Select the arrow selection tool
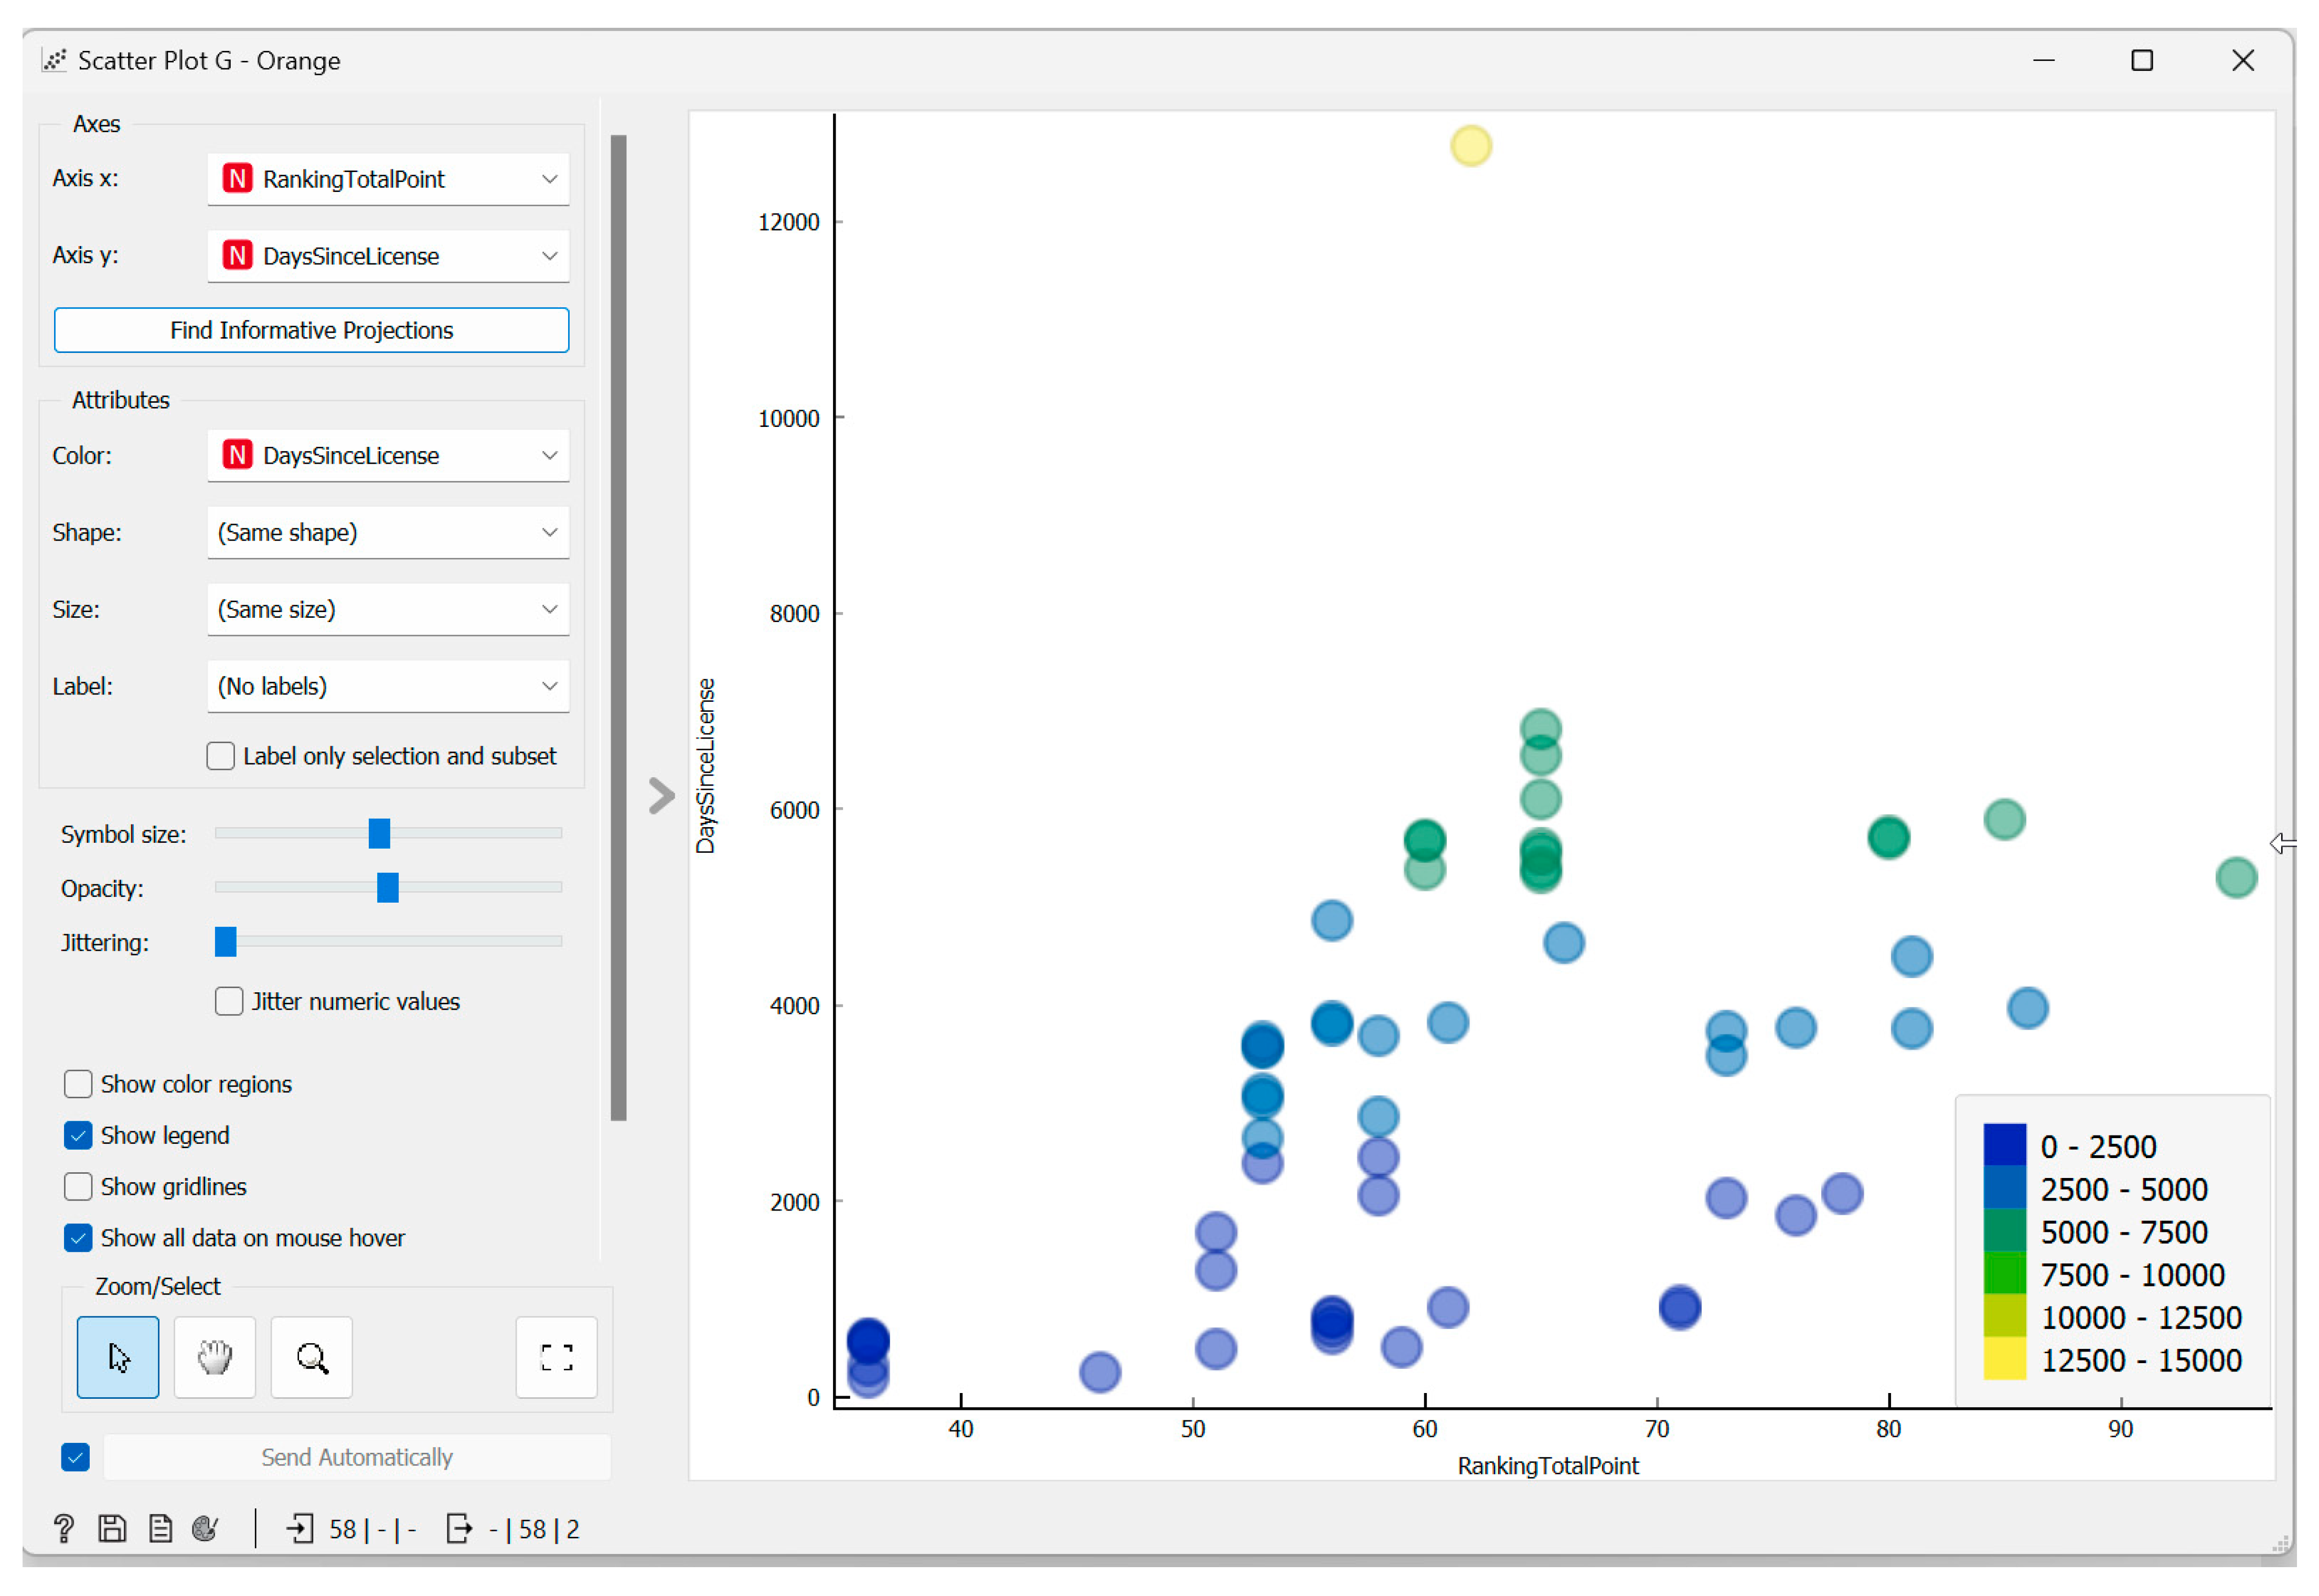Image resolution: width=2319 pixels, height=1596 pixels. click(x=117, y=1356)
